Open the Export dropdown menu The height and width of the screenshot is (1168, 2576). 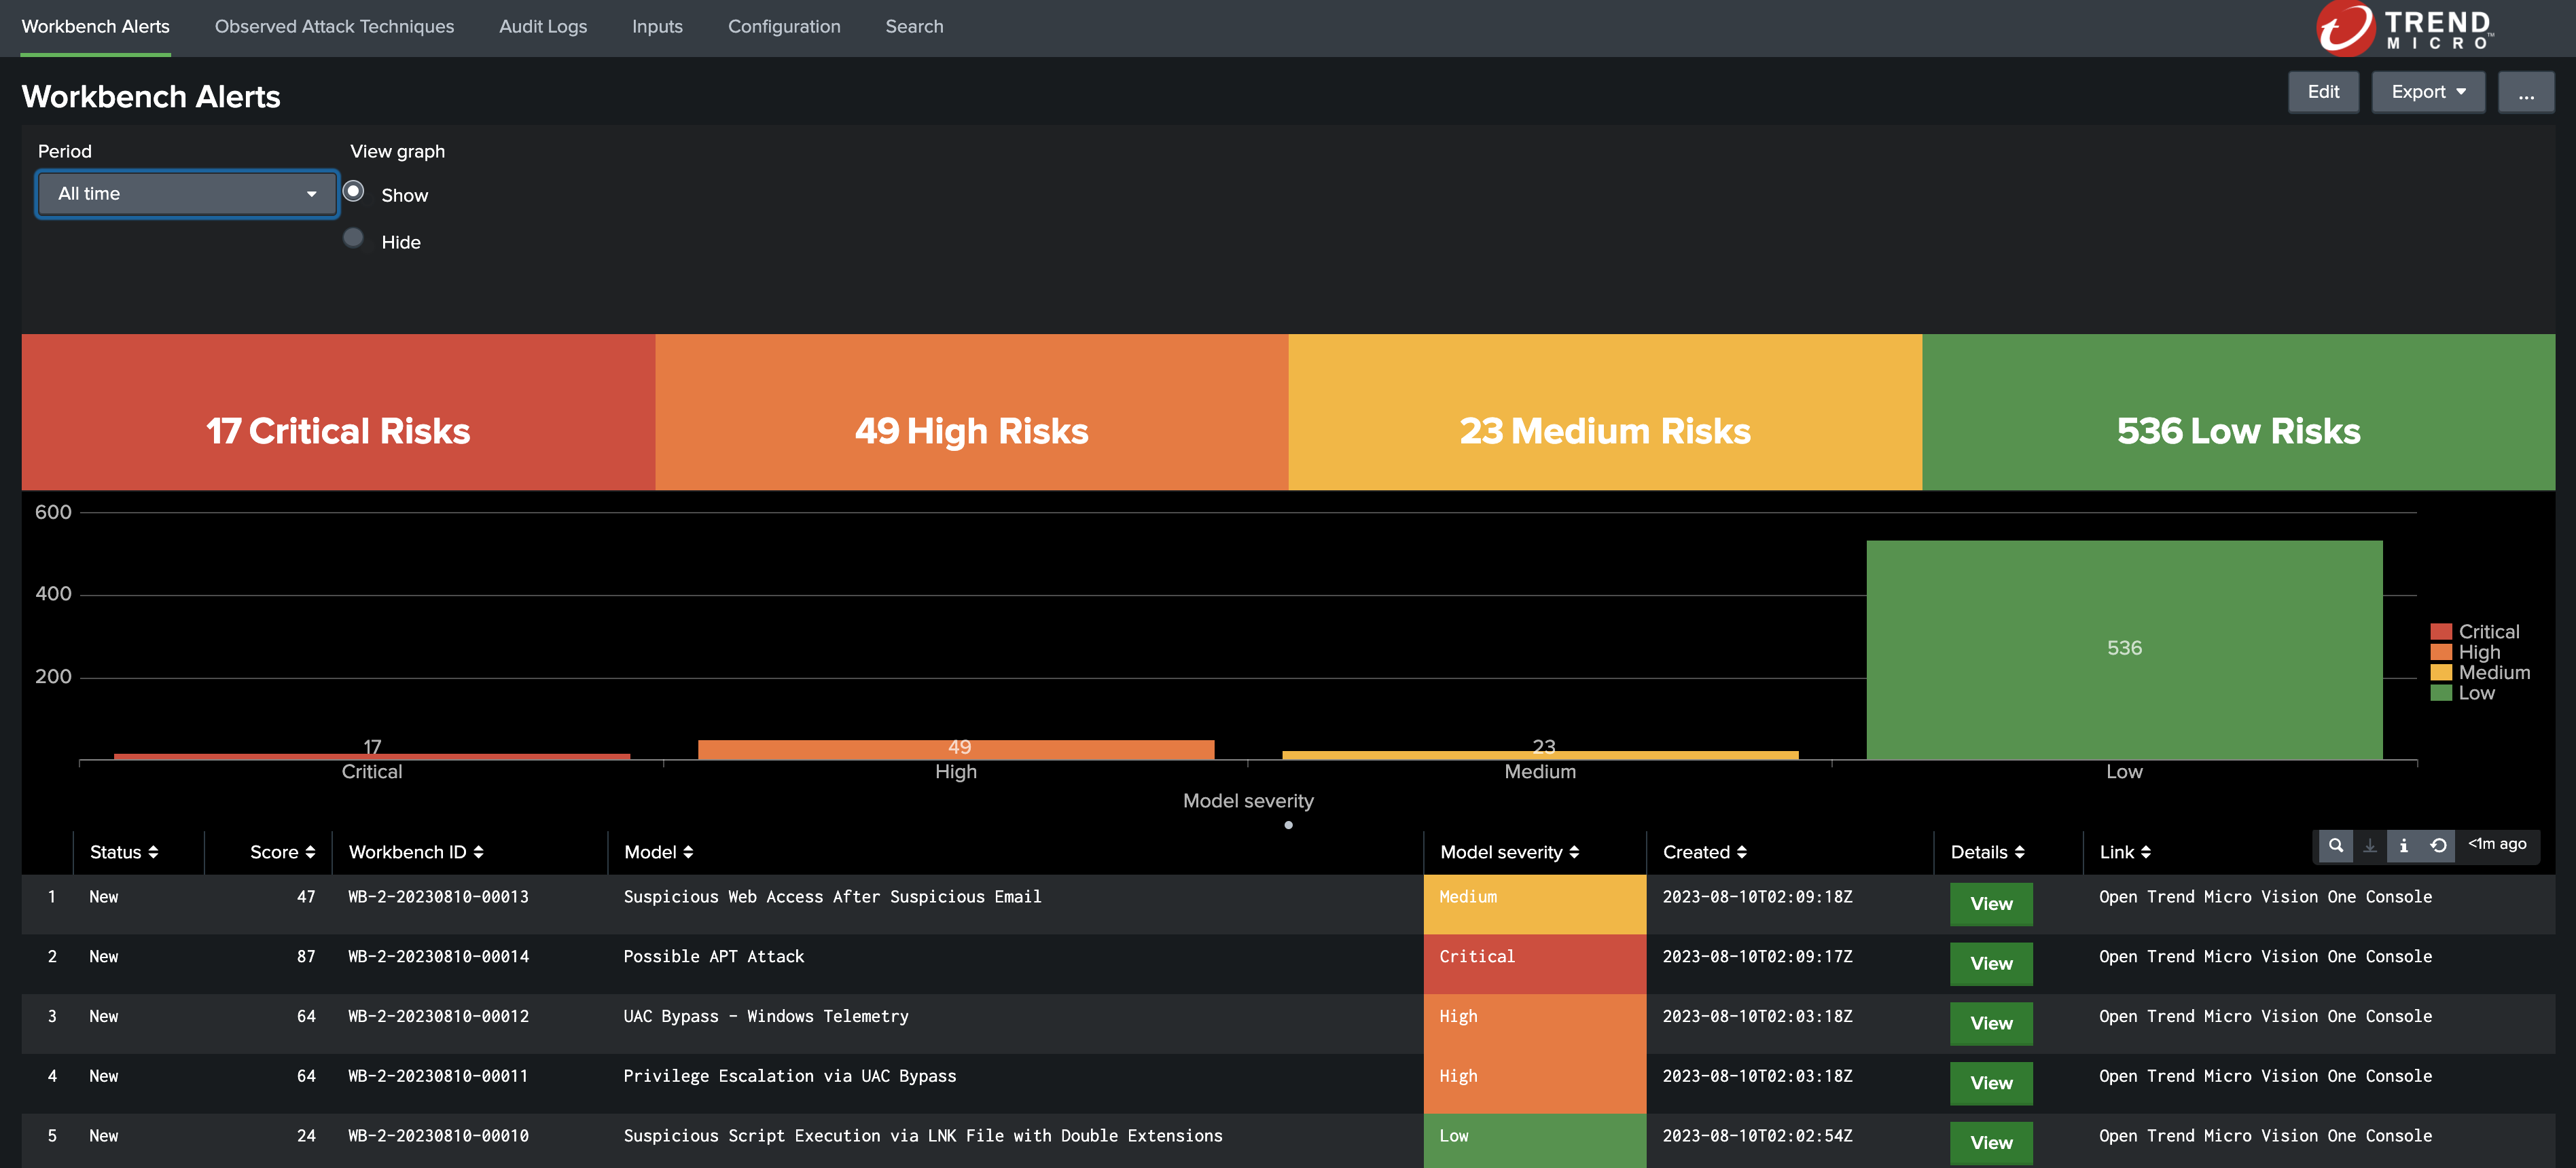tap(2427, 92)
